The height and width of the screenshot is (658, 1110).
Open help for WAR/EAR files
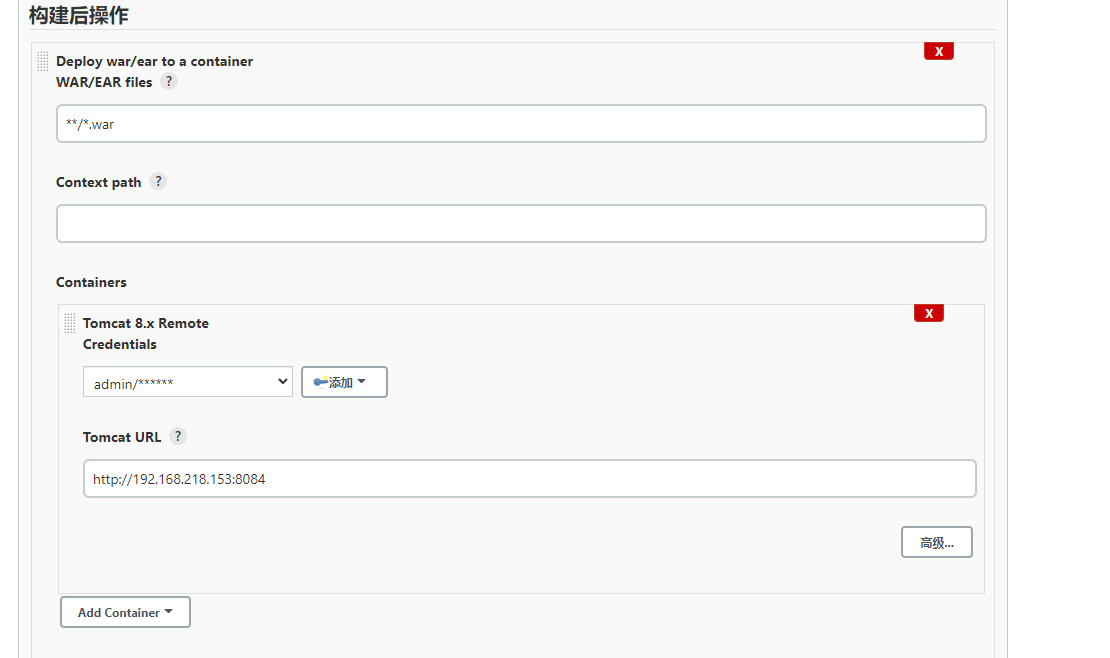coord(169,82)
